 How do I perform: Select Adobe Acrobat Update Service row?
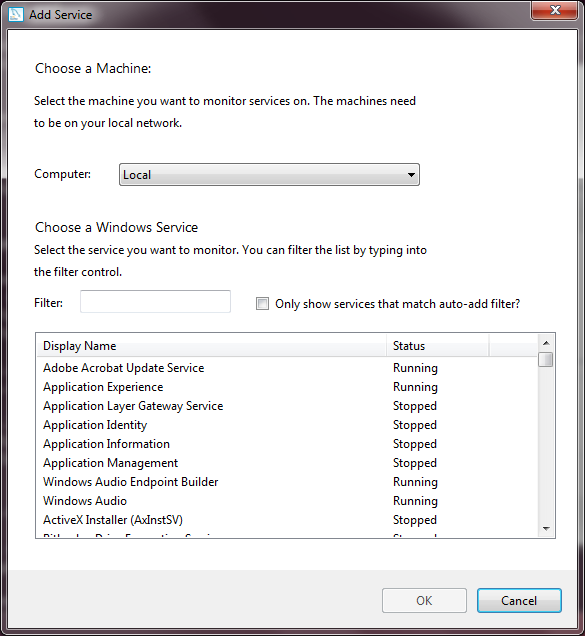pos(287,368)
